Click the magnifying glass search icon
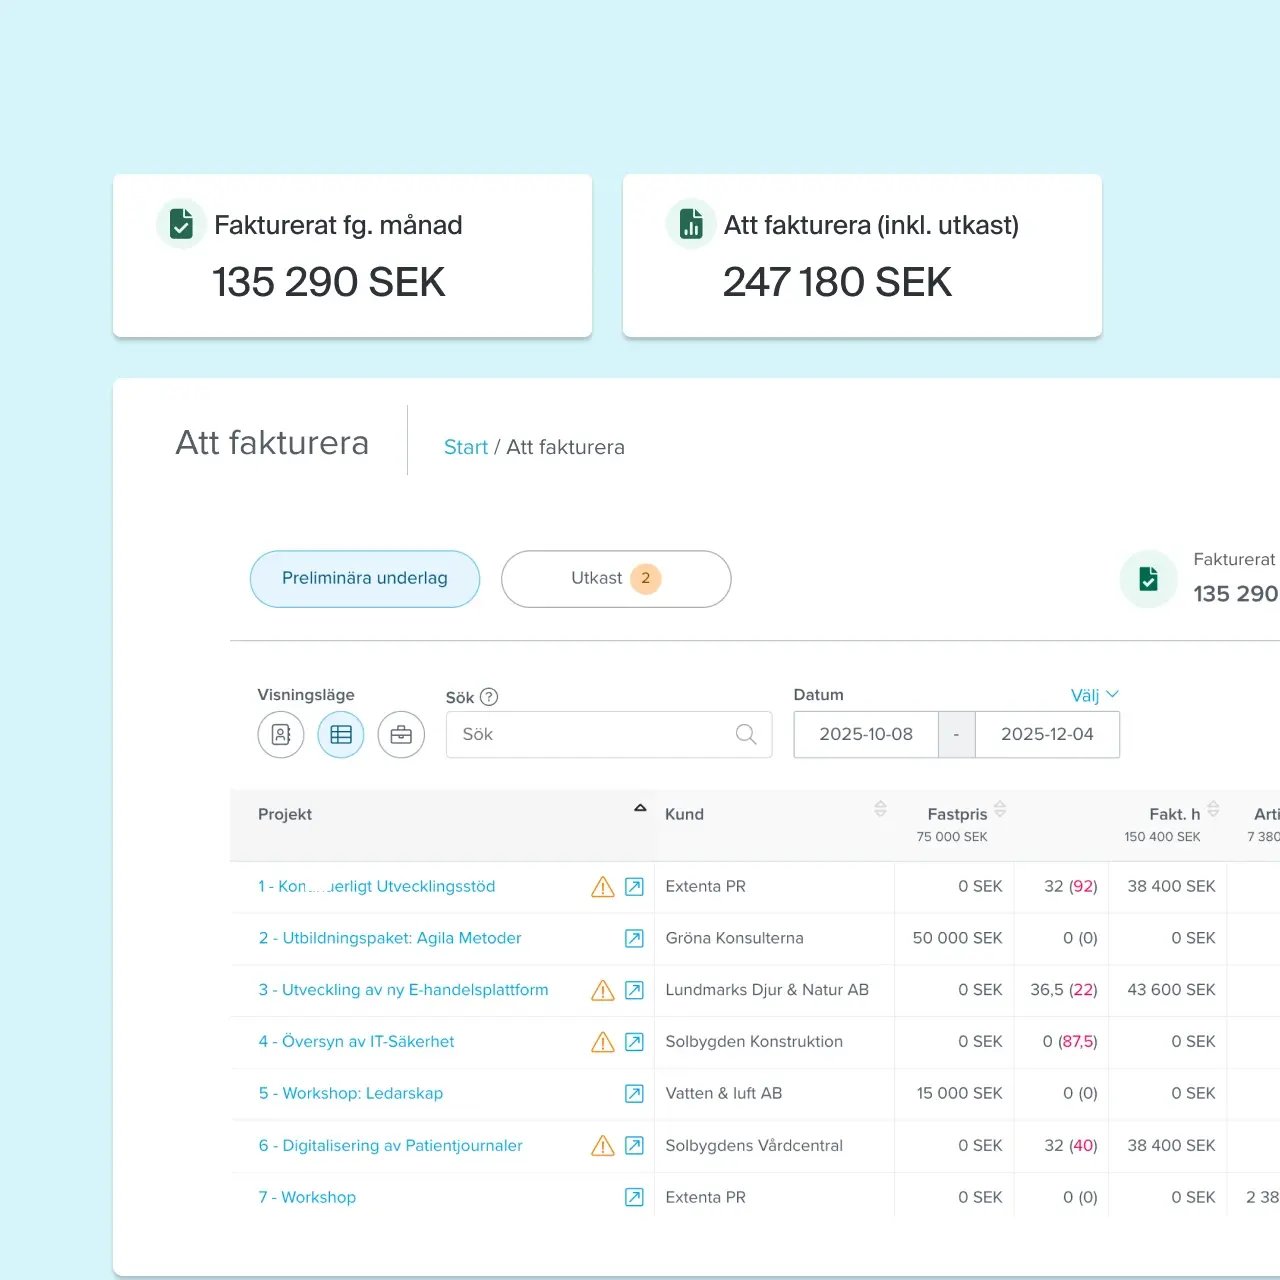This screenshot has height=1280, width=1280. point(746,735)
